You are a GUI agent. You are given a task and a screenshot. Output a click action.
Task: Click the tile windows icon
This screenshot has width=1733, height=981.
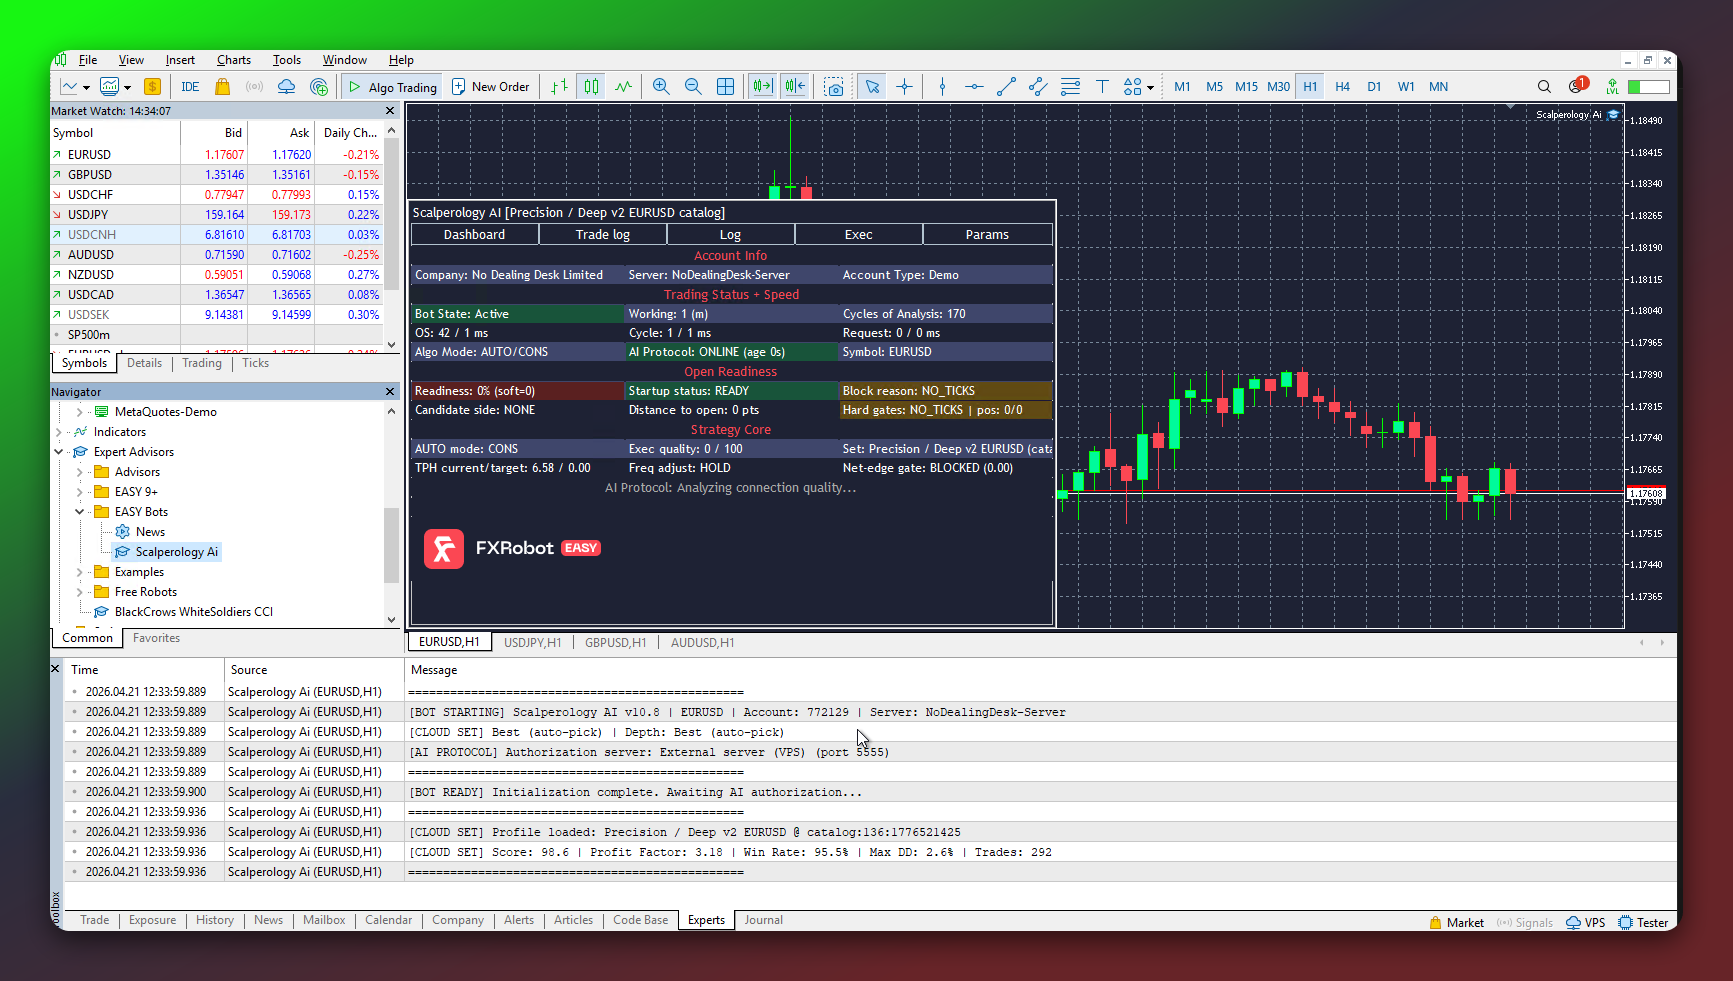pyautogui.click(x=726, y=86)
